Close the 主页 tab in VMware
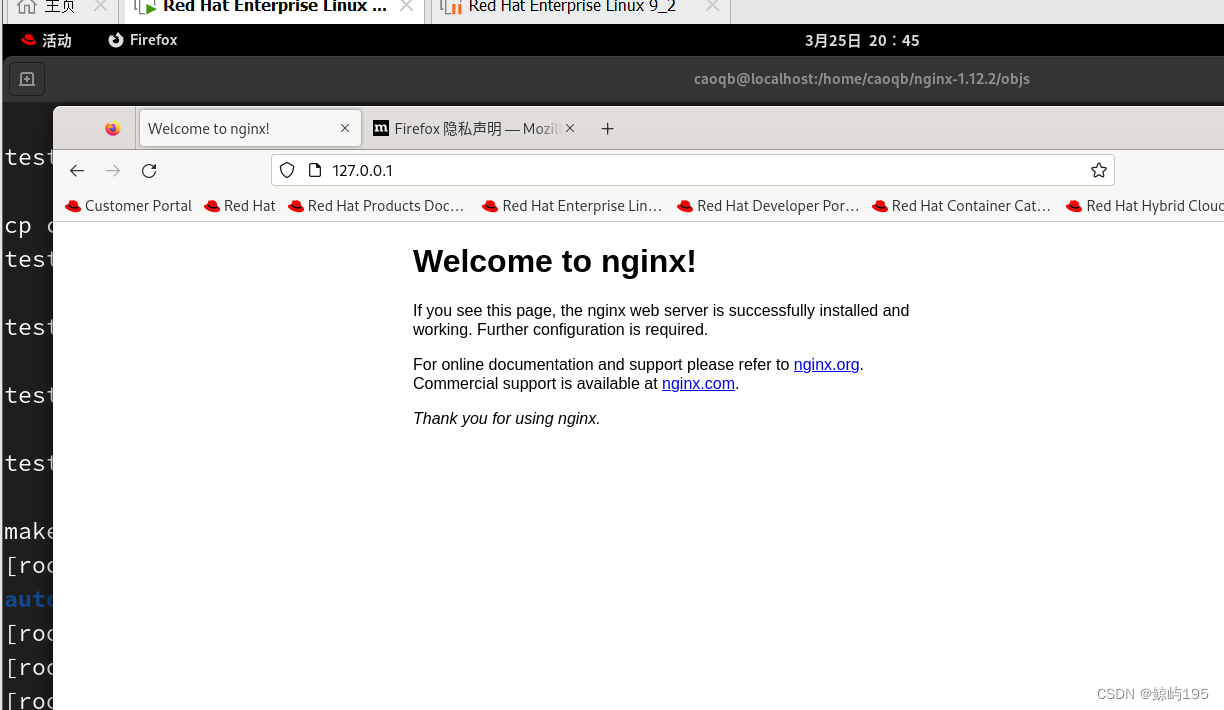 pos(100,6)
